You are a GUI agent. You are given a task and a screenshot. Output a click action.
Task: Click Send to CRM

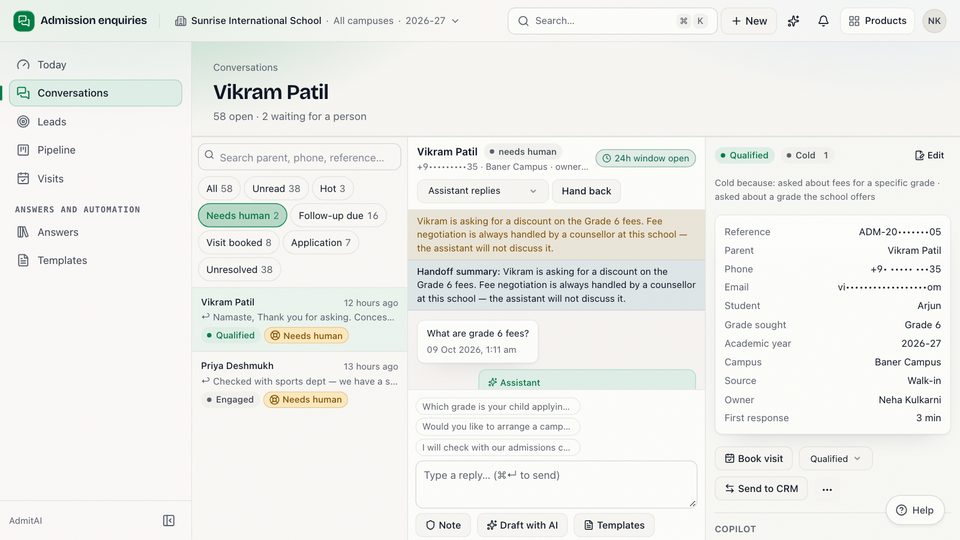[x=761, y=489]
